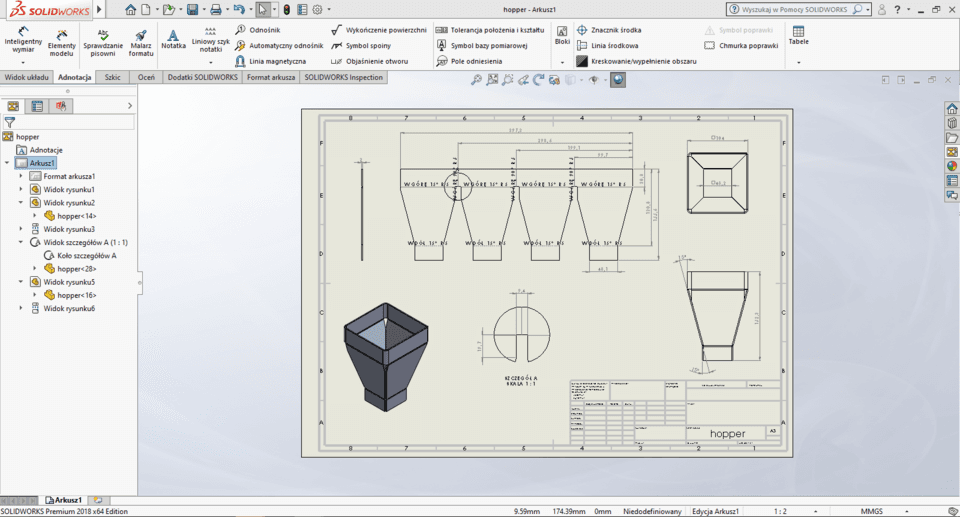The image size is (960, 517).
Task: Collapse the Arkusz1 tree node
Action: [x=7, y=163]
